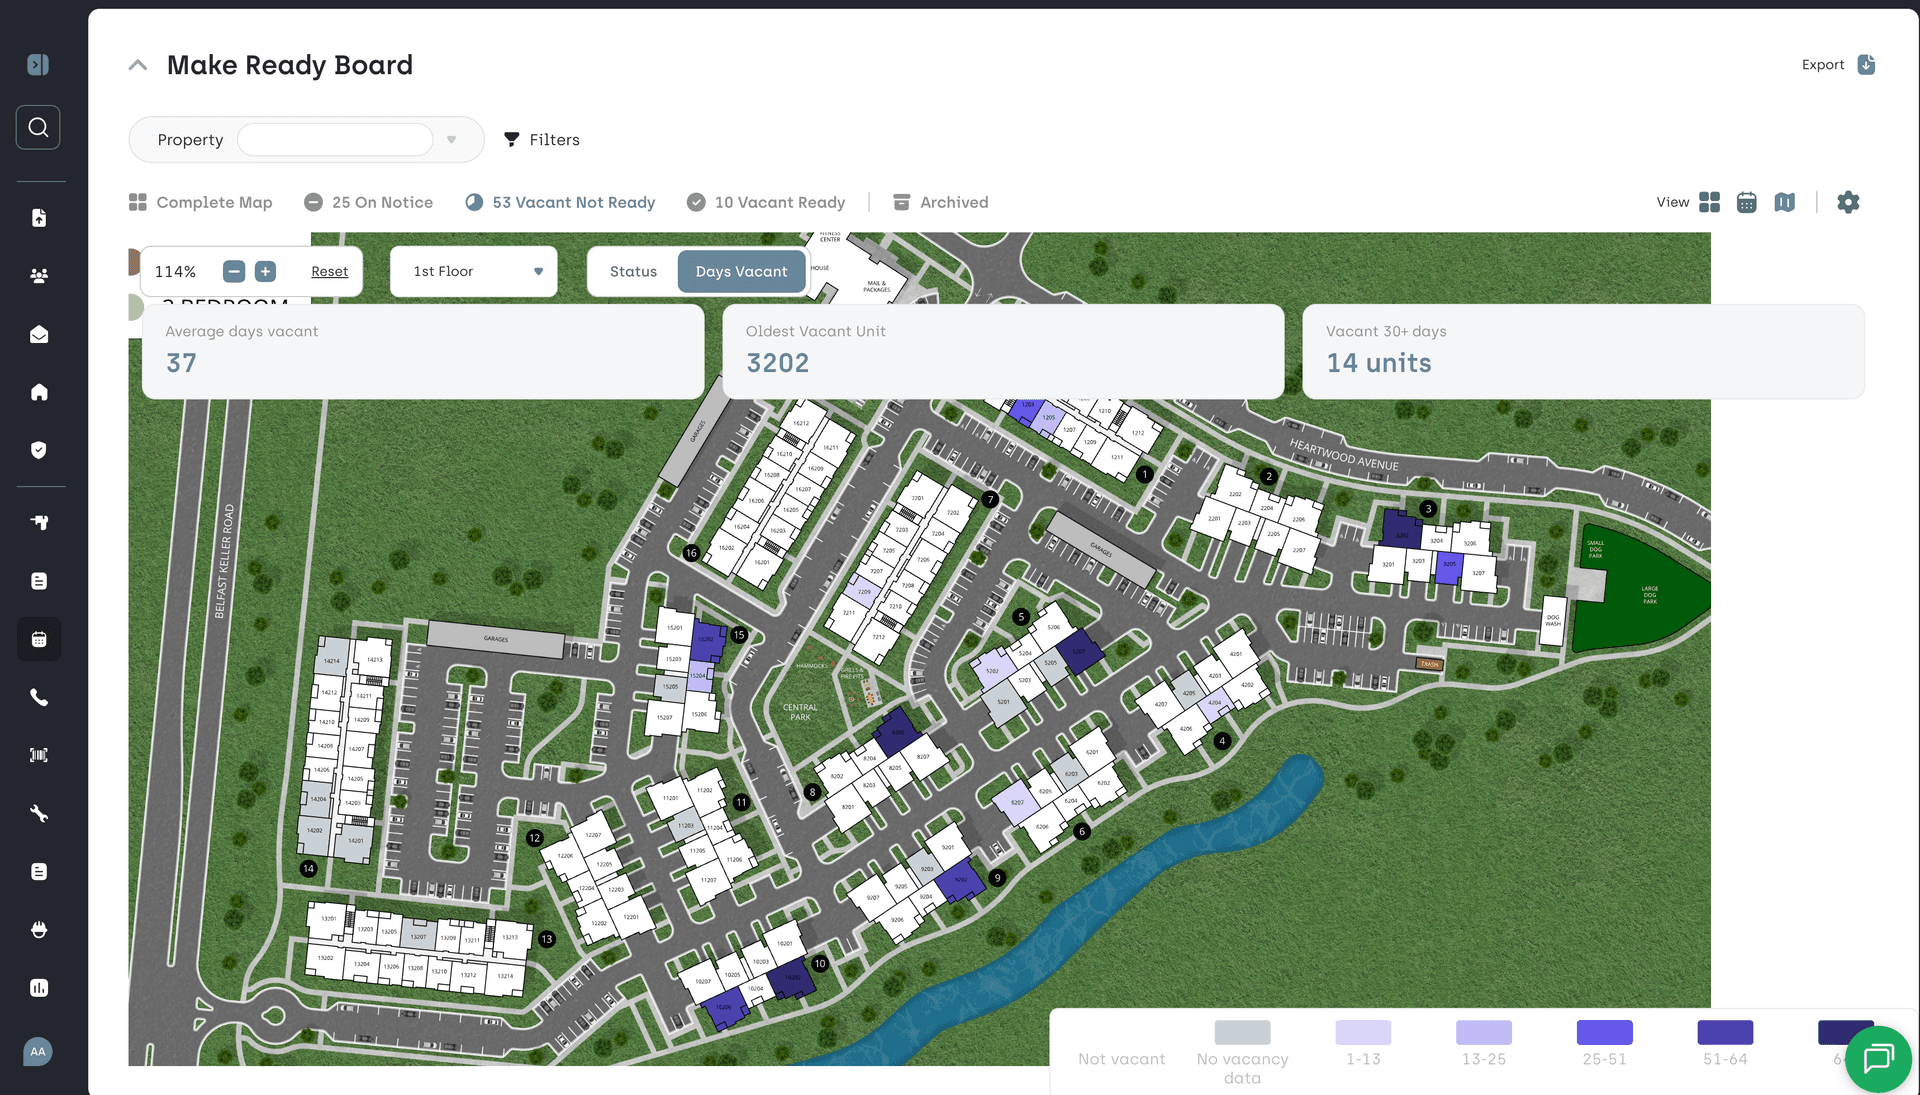1920x1095 pixels.
Task: Open the wrench maintenance icon in sidebar
Action: (39, 814)
